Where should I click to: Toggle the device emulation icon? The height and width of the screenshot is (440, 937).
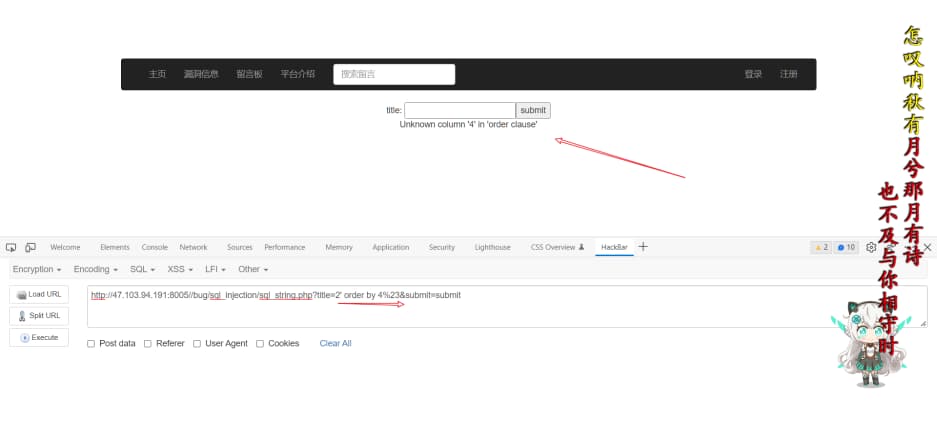pos(30,248)
